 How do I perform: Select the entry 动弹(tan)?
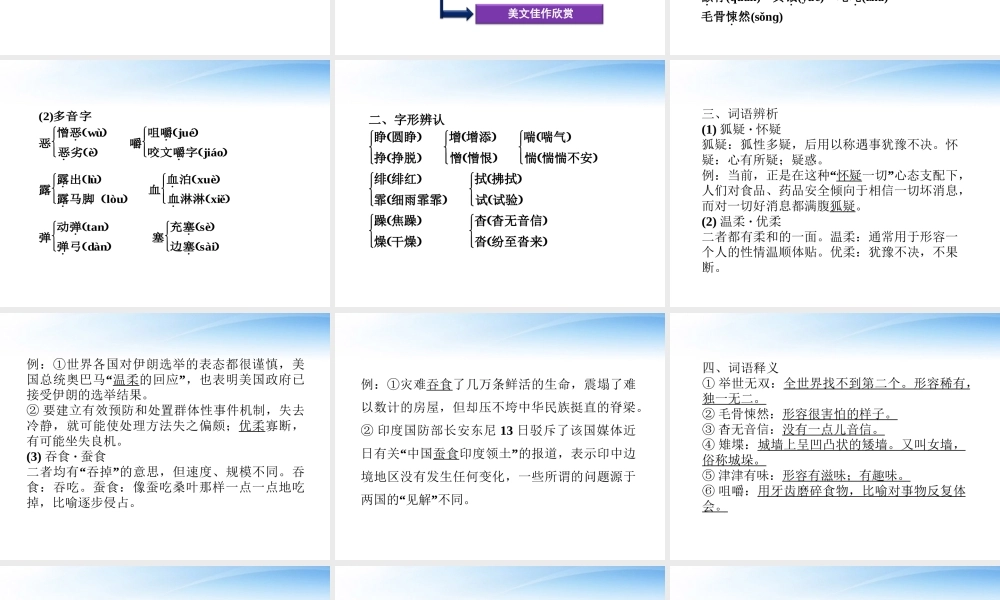pyautogui.click(x=83, y=227)
